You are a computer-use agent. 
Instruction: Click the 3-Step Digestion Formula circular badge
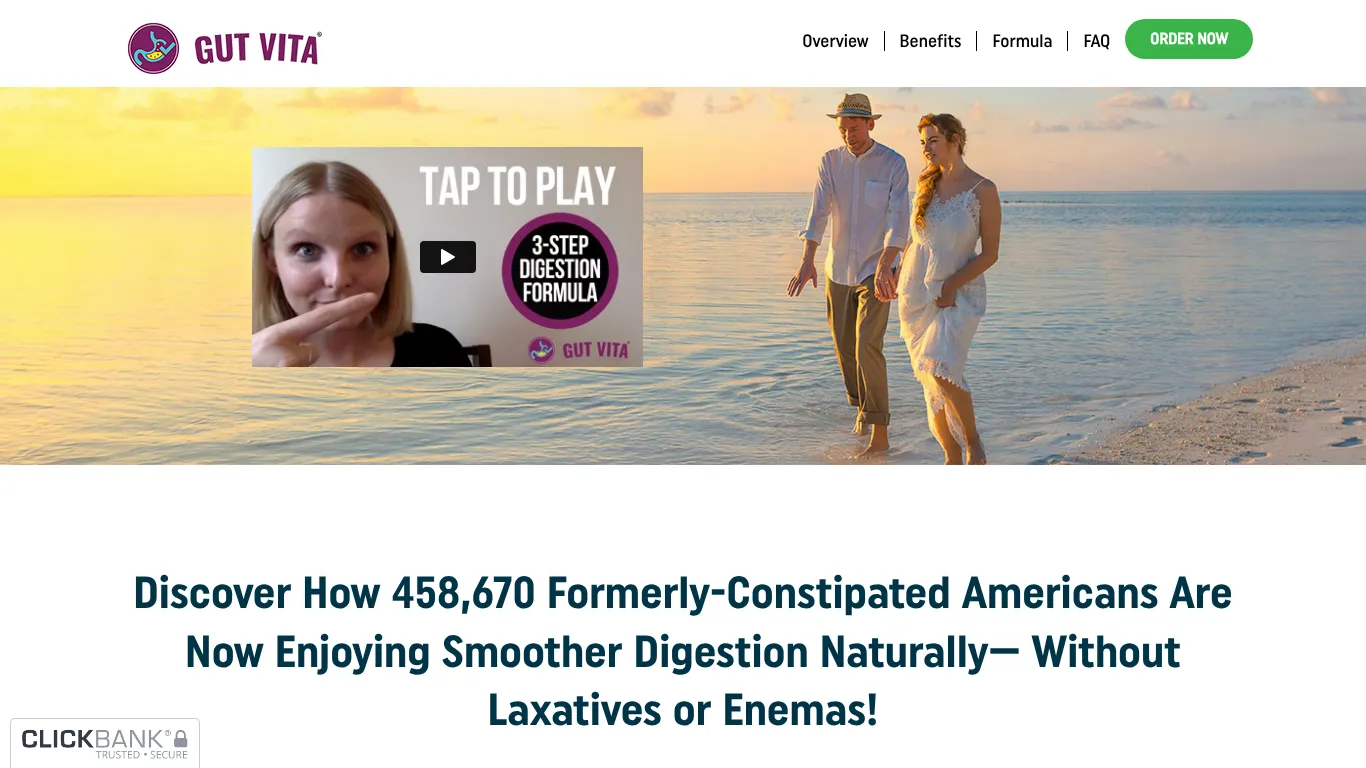click(x=560, y=271)
